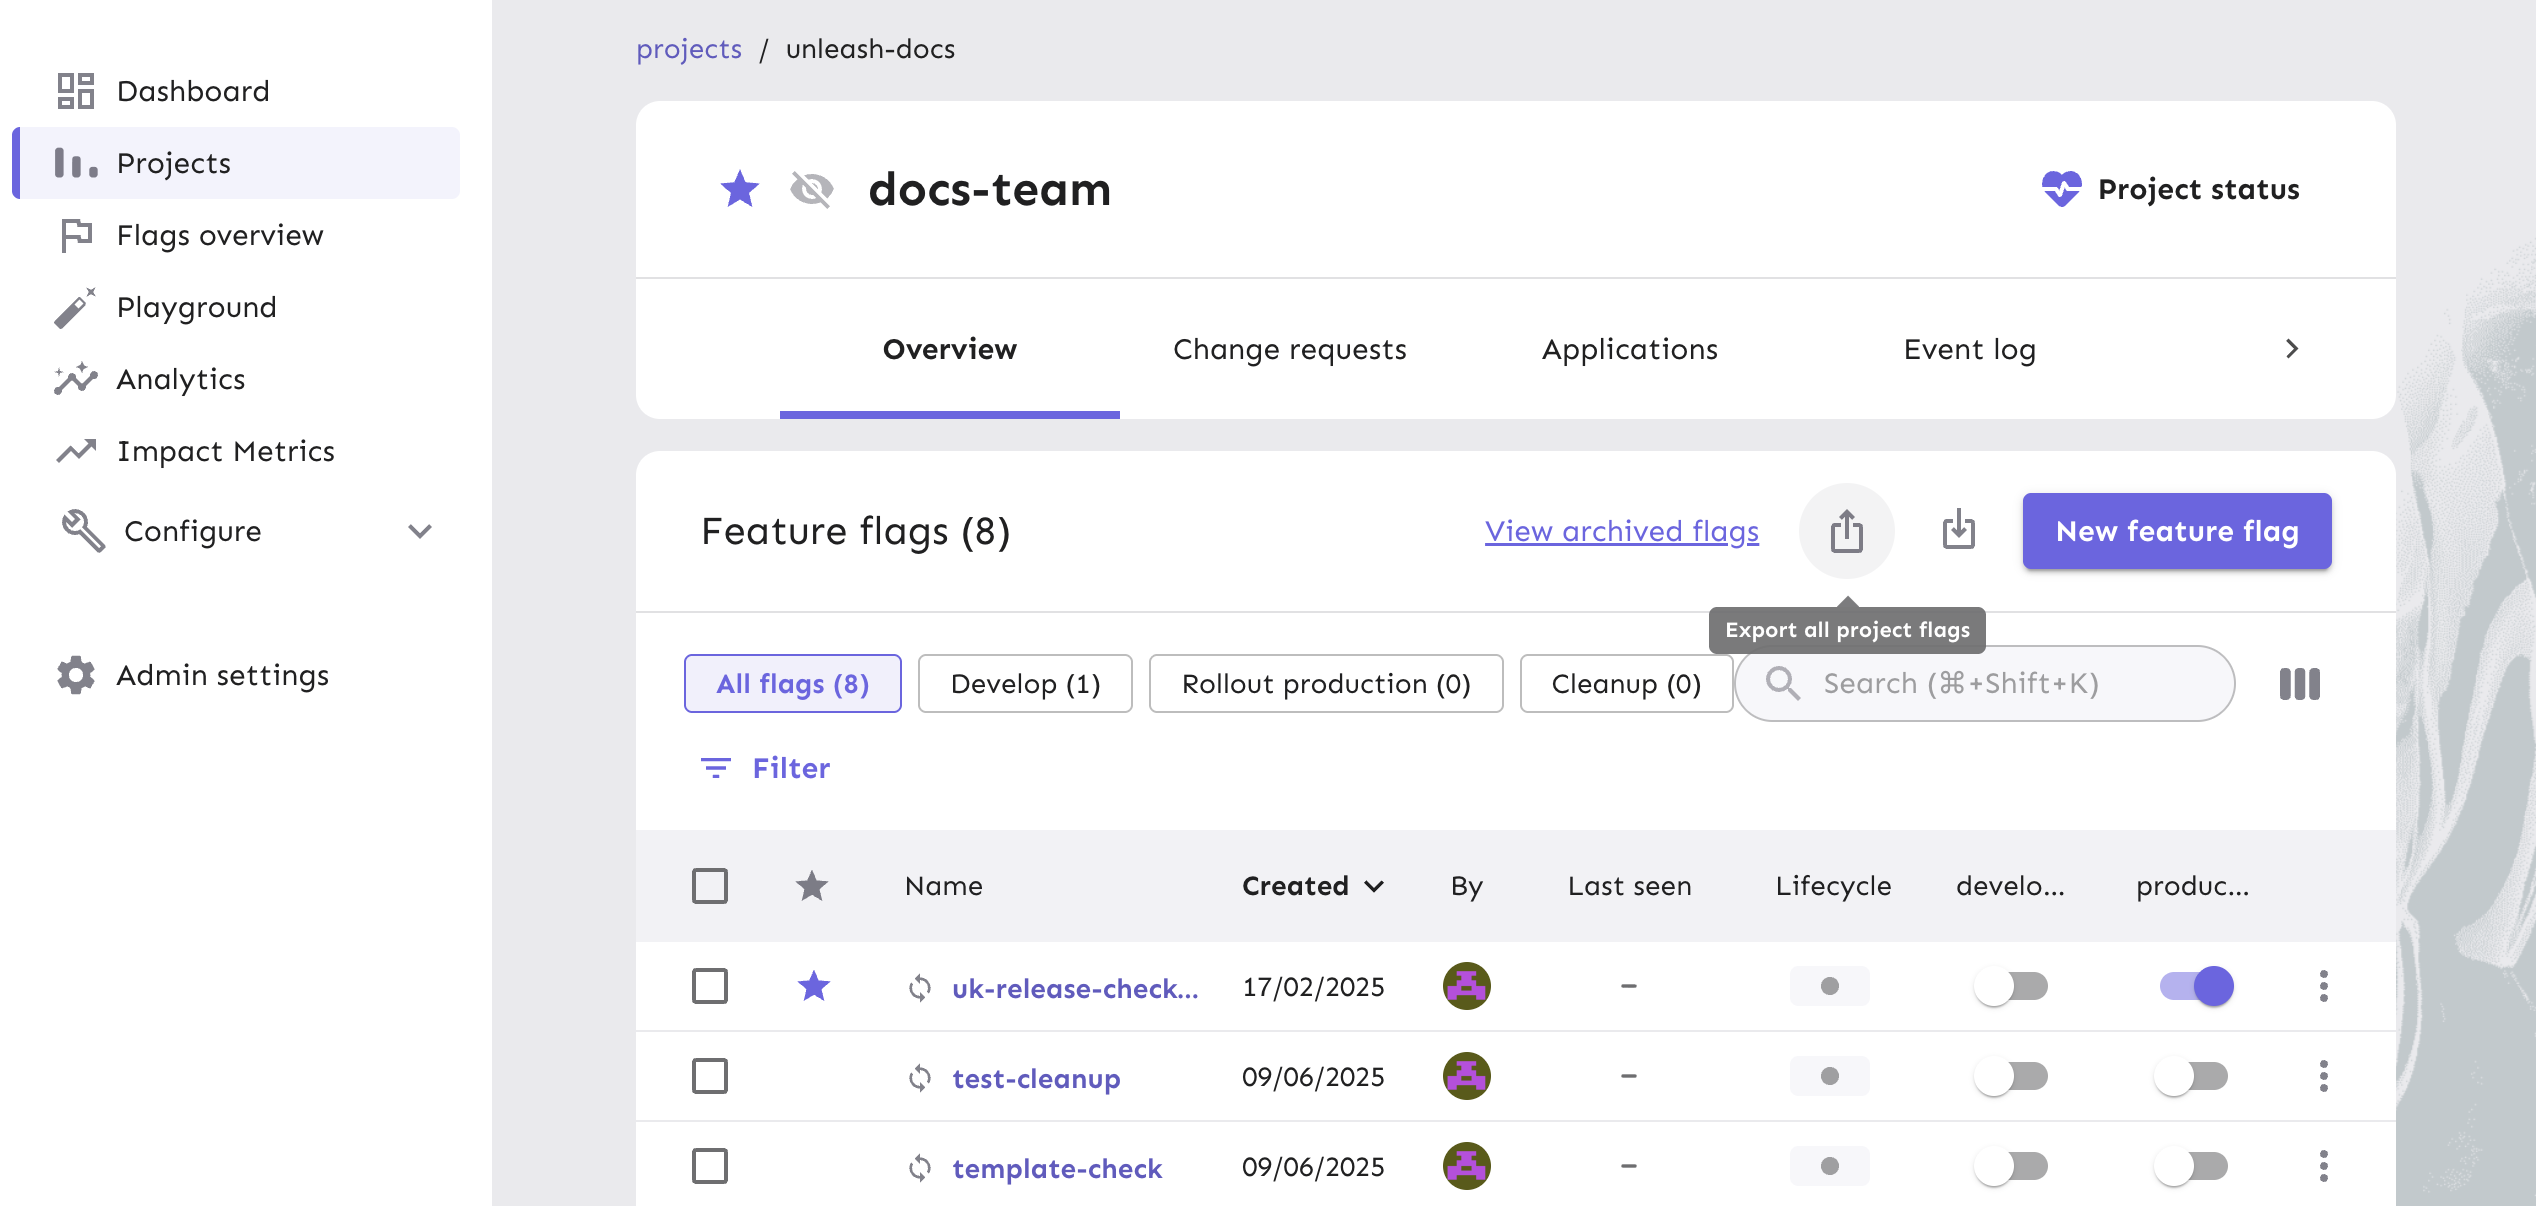Unfavorite the docs-team project star
2536x1206 pixels.
[x=740, y=189]
